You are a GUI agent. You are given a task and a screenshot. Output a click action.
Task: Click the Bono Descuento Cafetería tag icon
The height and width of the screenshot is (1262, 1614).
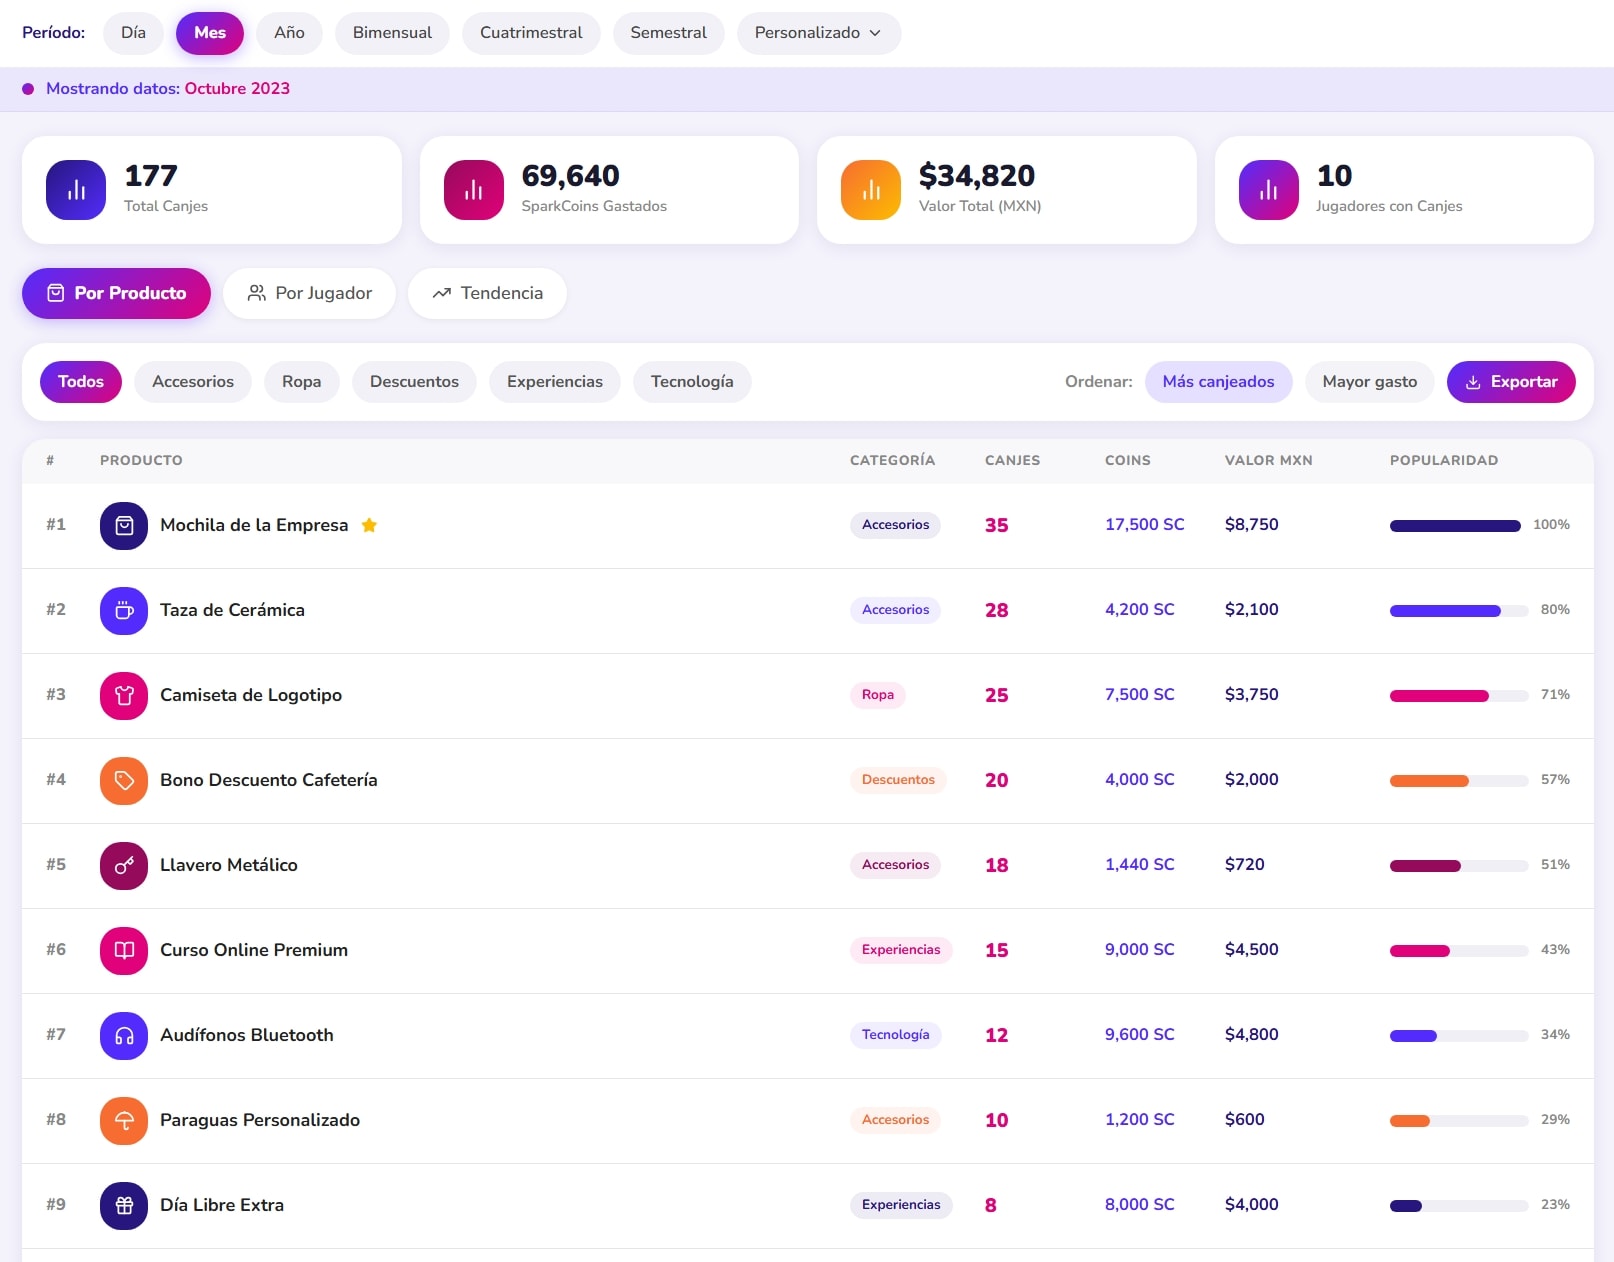click(x=124, y=781)
